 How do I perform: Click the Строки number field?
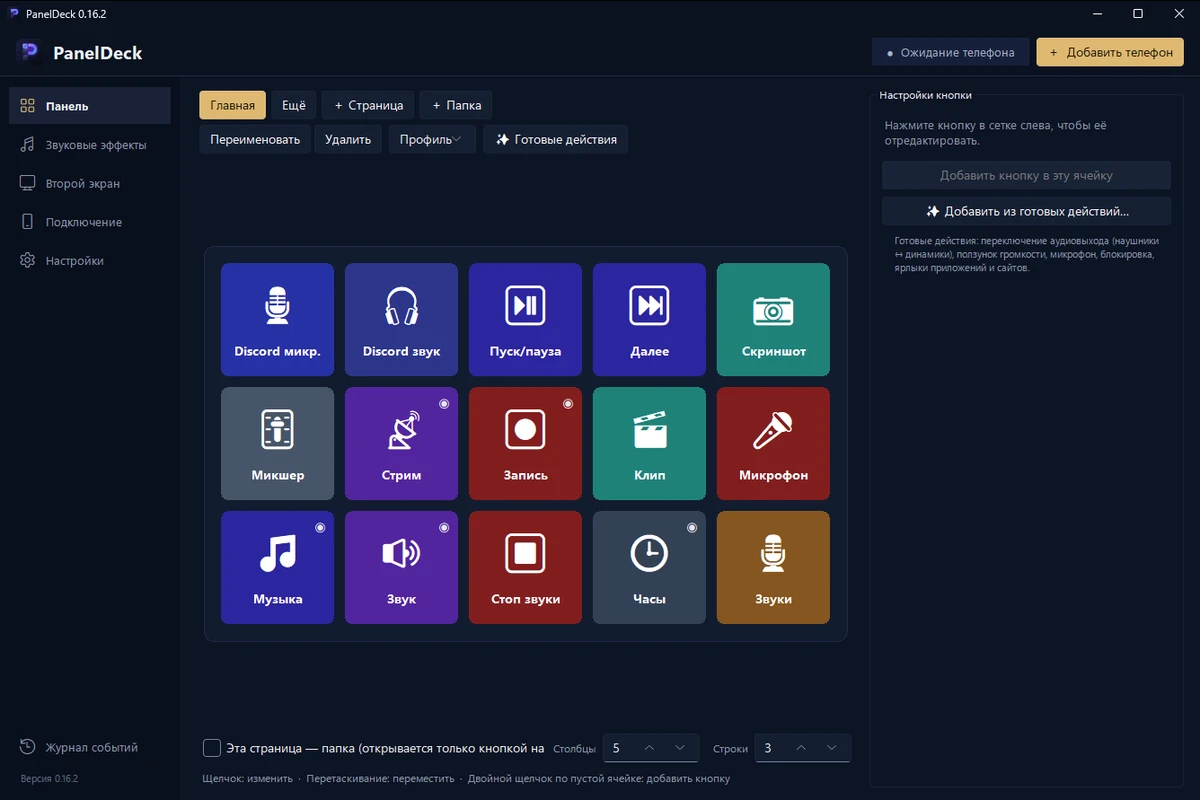803,748
